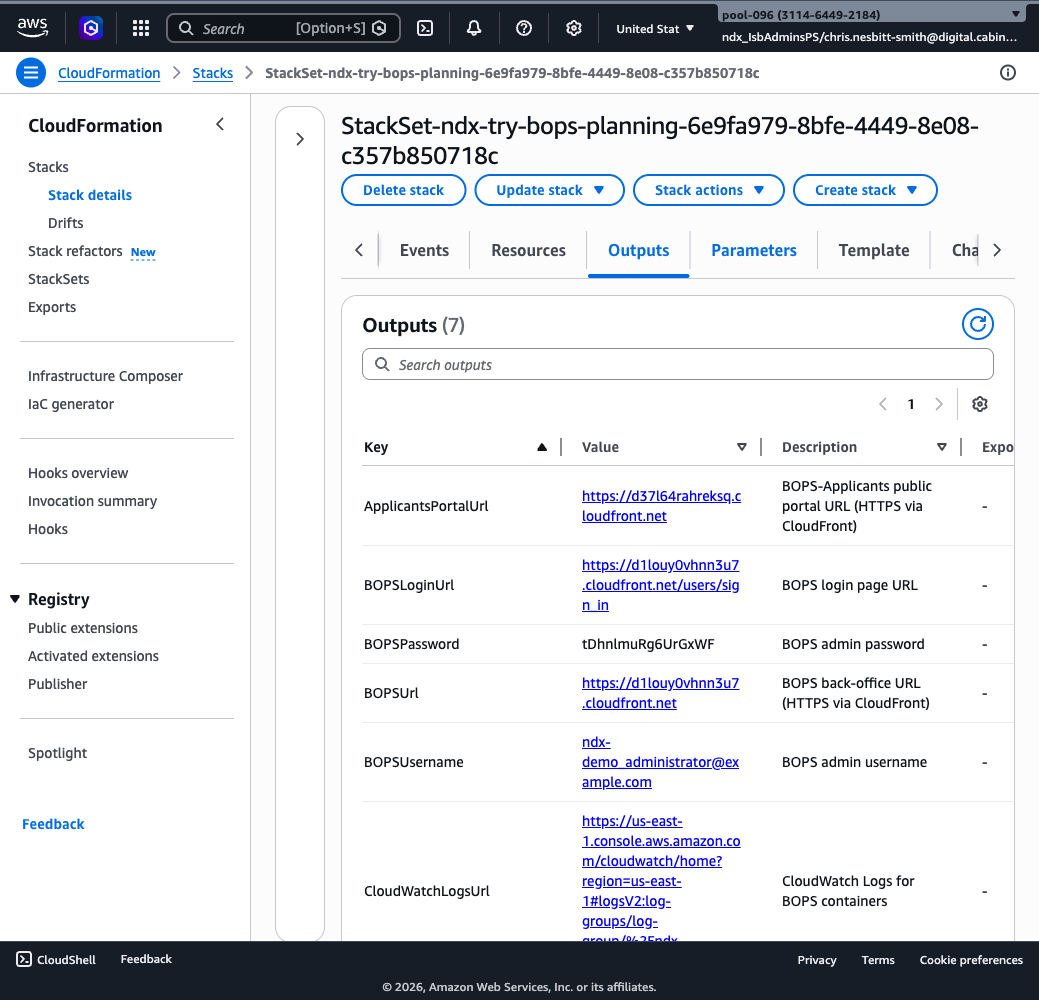
Task: Refresh the Outputs list
Action: click(x=977, y=323)
